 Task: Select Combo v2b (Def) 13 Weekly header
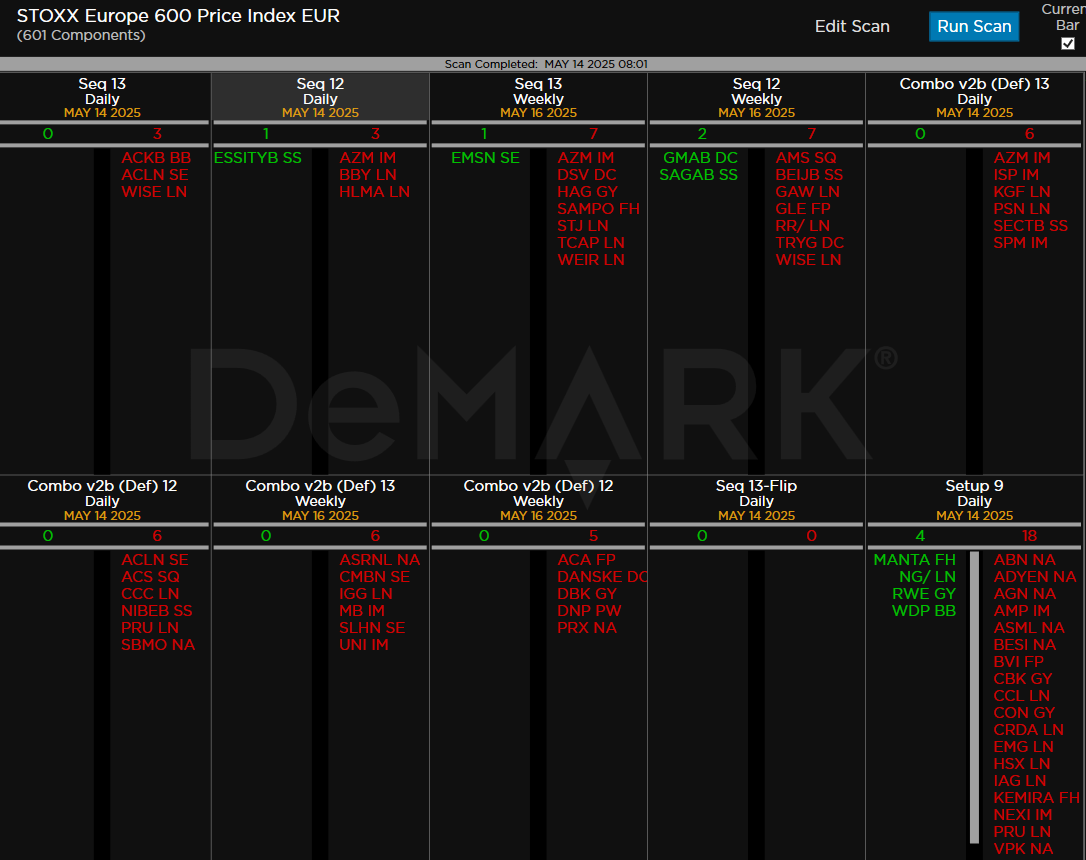click(320, 500)
